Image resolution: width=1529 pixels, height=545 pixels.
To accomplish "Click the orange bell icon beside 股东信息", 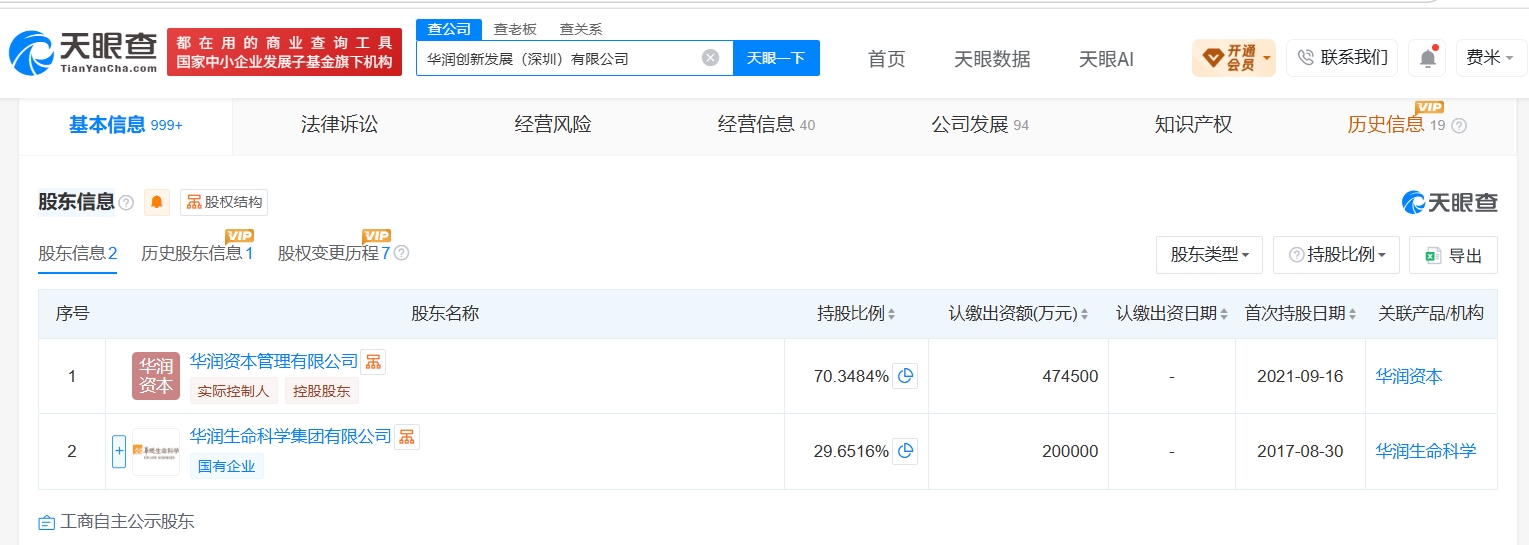I will (157, 202).
